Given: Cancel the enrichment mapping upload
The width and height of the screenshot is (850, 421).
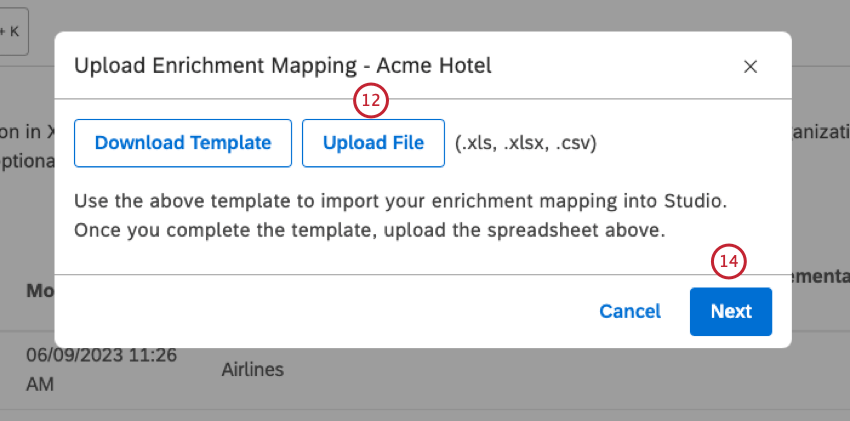Looking at the screenshot, I should [630, 311].
